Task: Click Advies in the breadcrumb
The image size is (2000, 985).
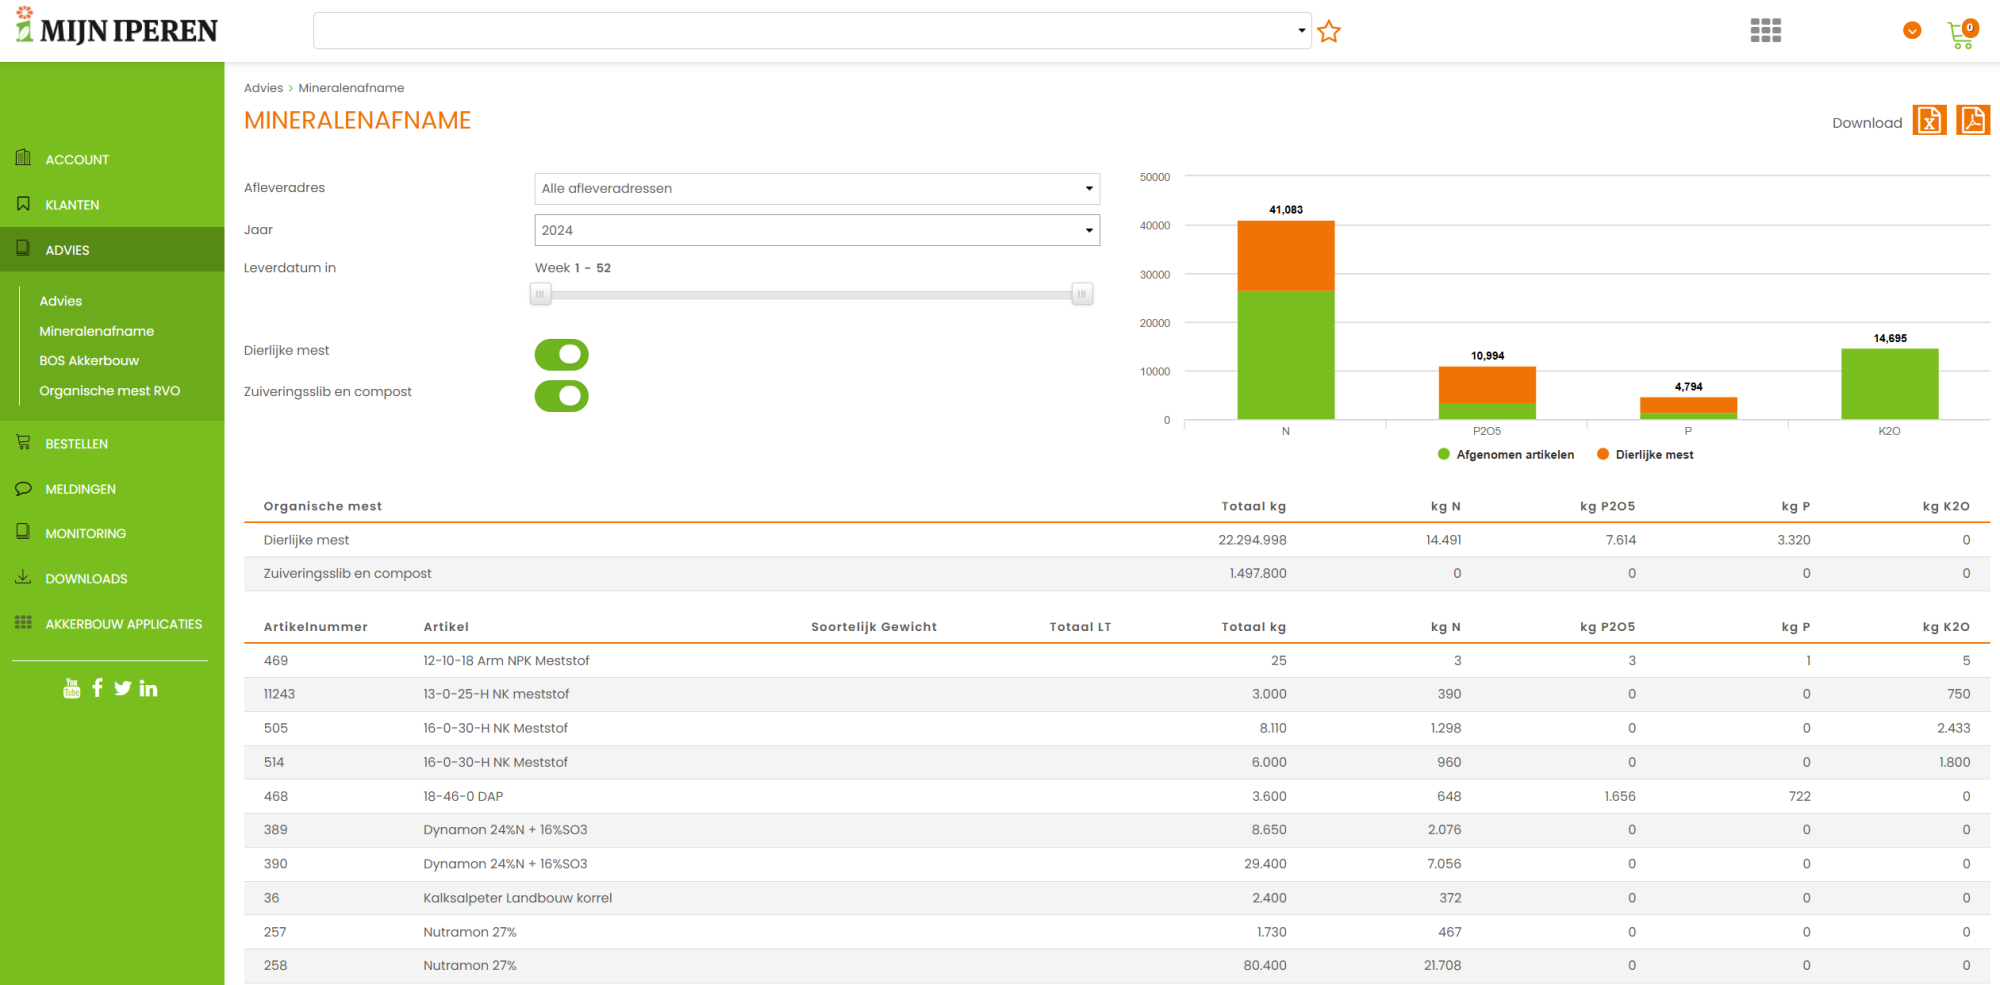Action: pyautogui.click(x=263, y=88)
